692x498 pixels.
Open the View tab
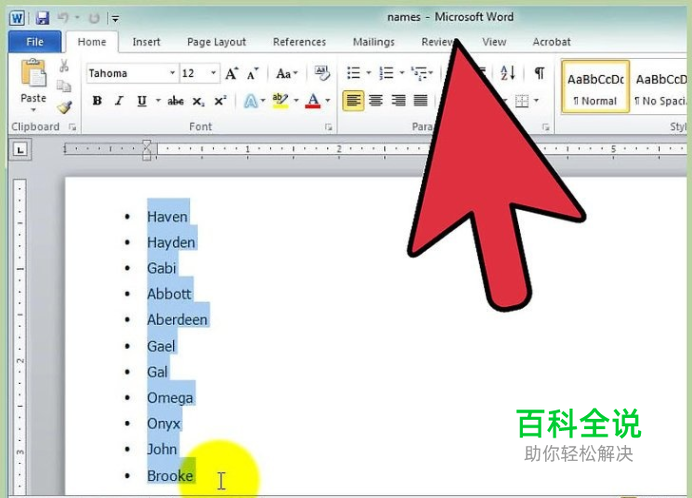coord(494,42)
